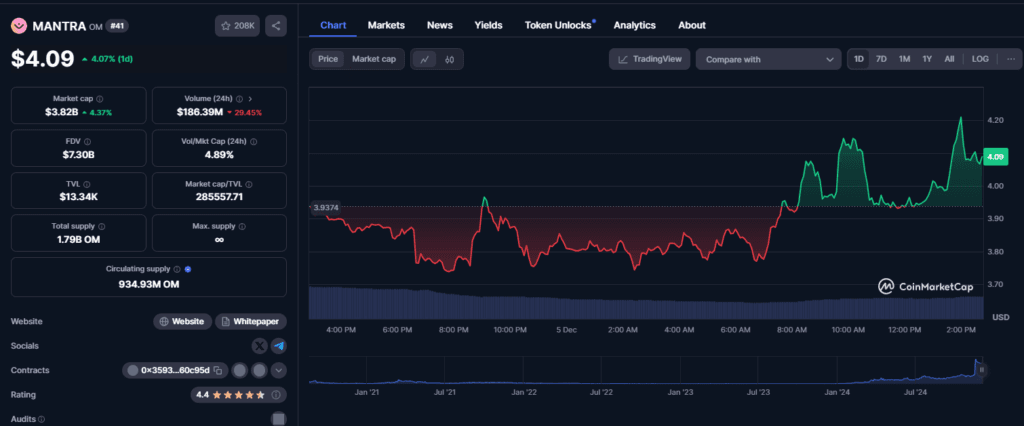The height and width of the screenshot is (426, 1024).
Task: Expand more contracts chevron
Action: [x=279, y=370]
